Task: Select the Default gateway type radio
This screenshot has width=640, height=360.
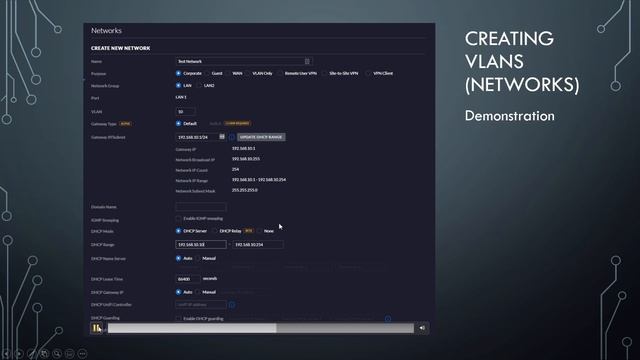Action: [x=178, y=123]
